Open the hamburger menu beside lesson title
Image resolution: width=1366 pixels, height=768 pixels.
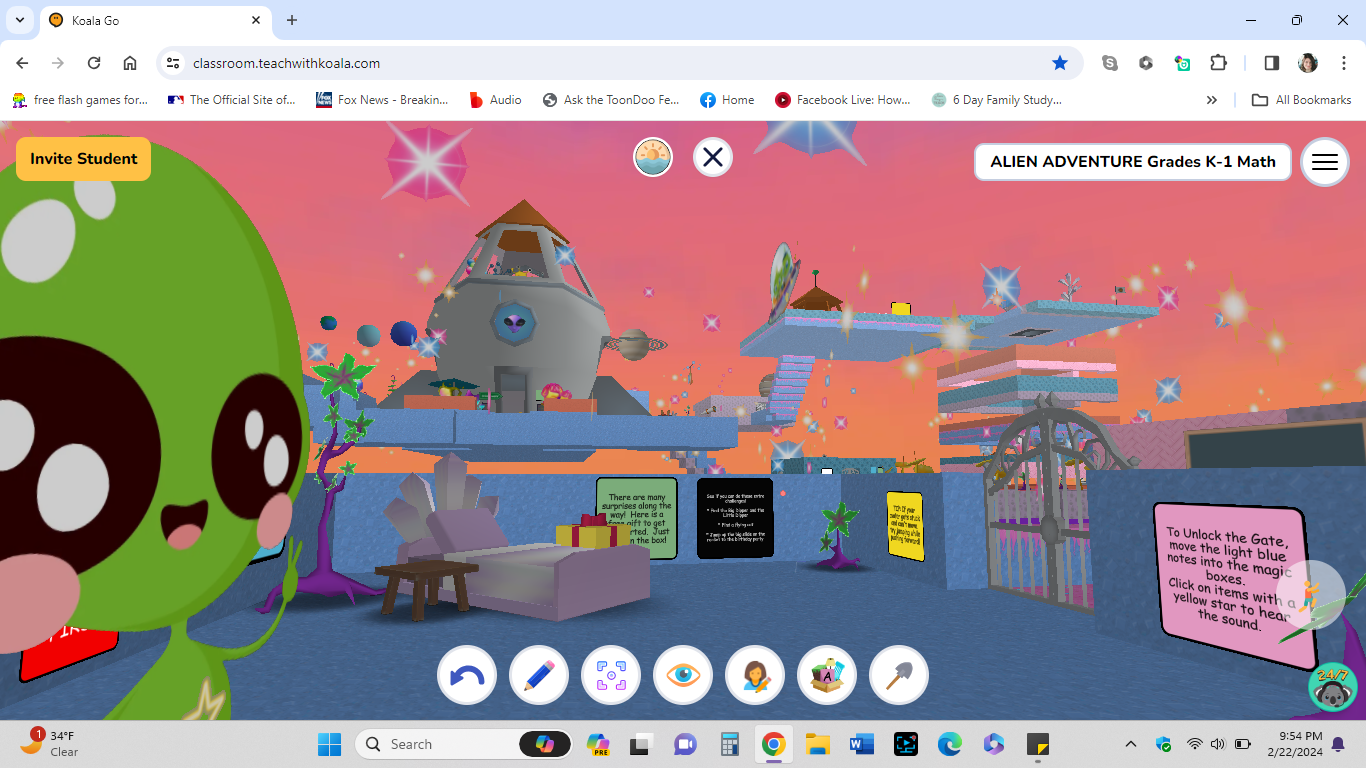pos(1324,162)
